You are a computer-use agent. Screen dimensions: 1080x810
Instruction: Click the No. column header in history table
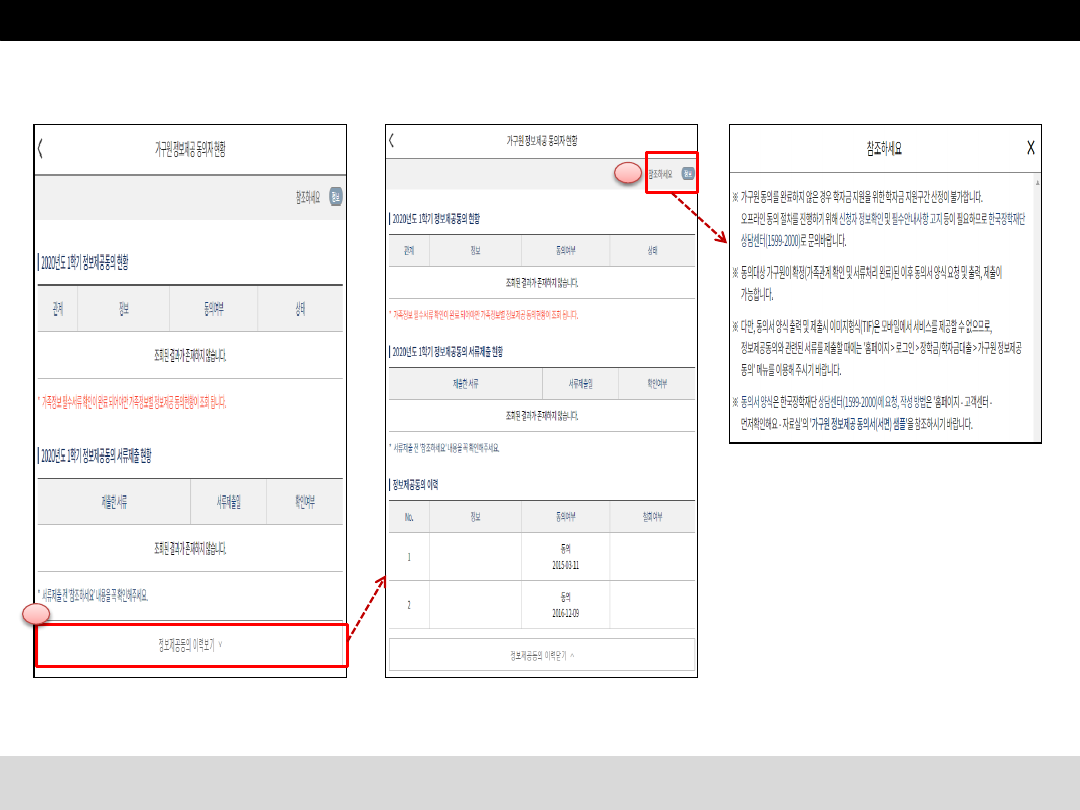point(409,517)
